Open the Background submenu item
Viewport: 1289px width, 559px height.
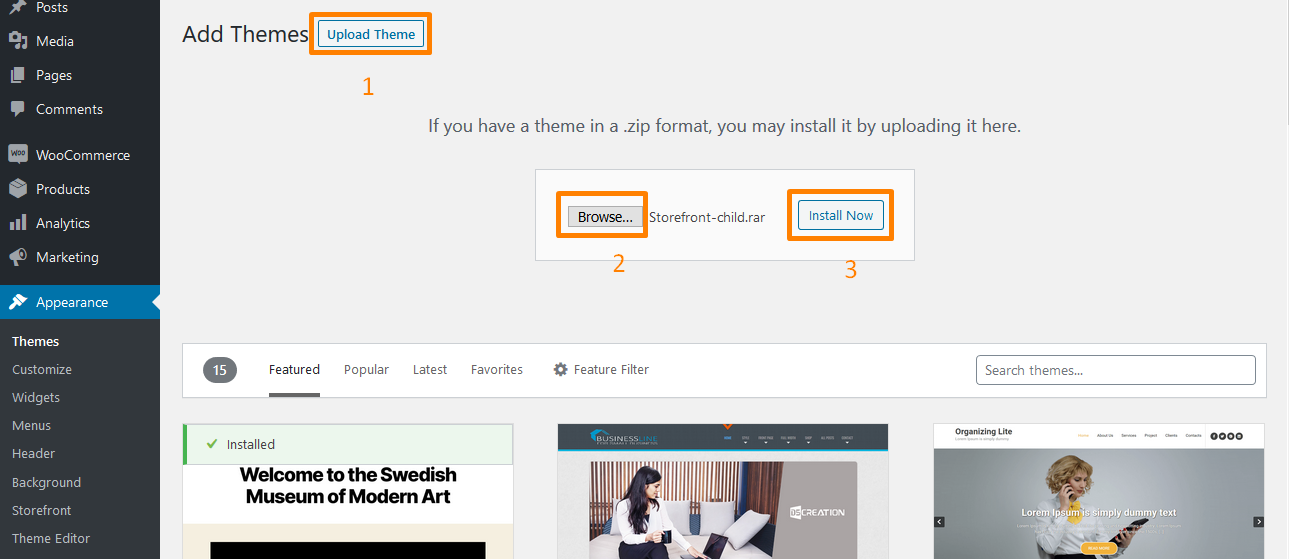coord(46,482)
